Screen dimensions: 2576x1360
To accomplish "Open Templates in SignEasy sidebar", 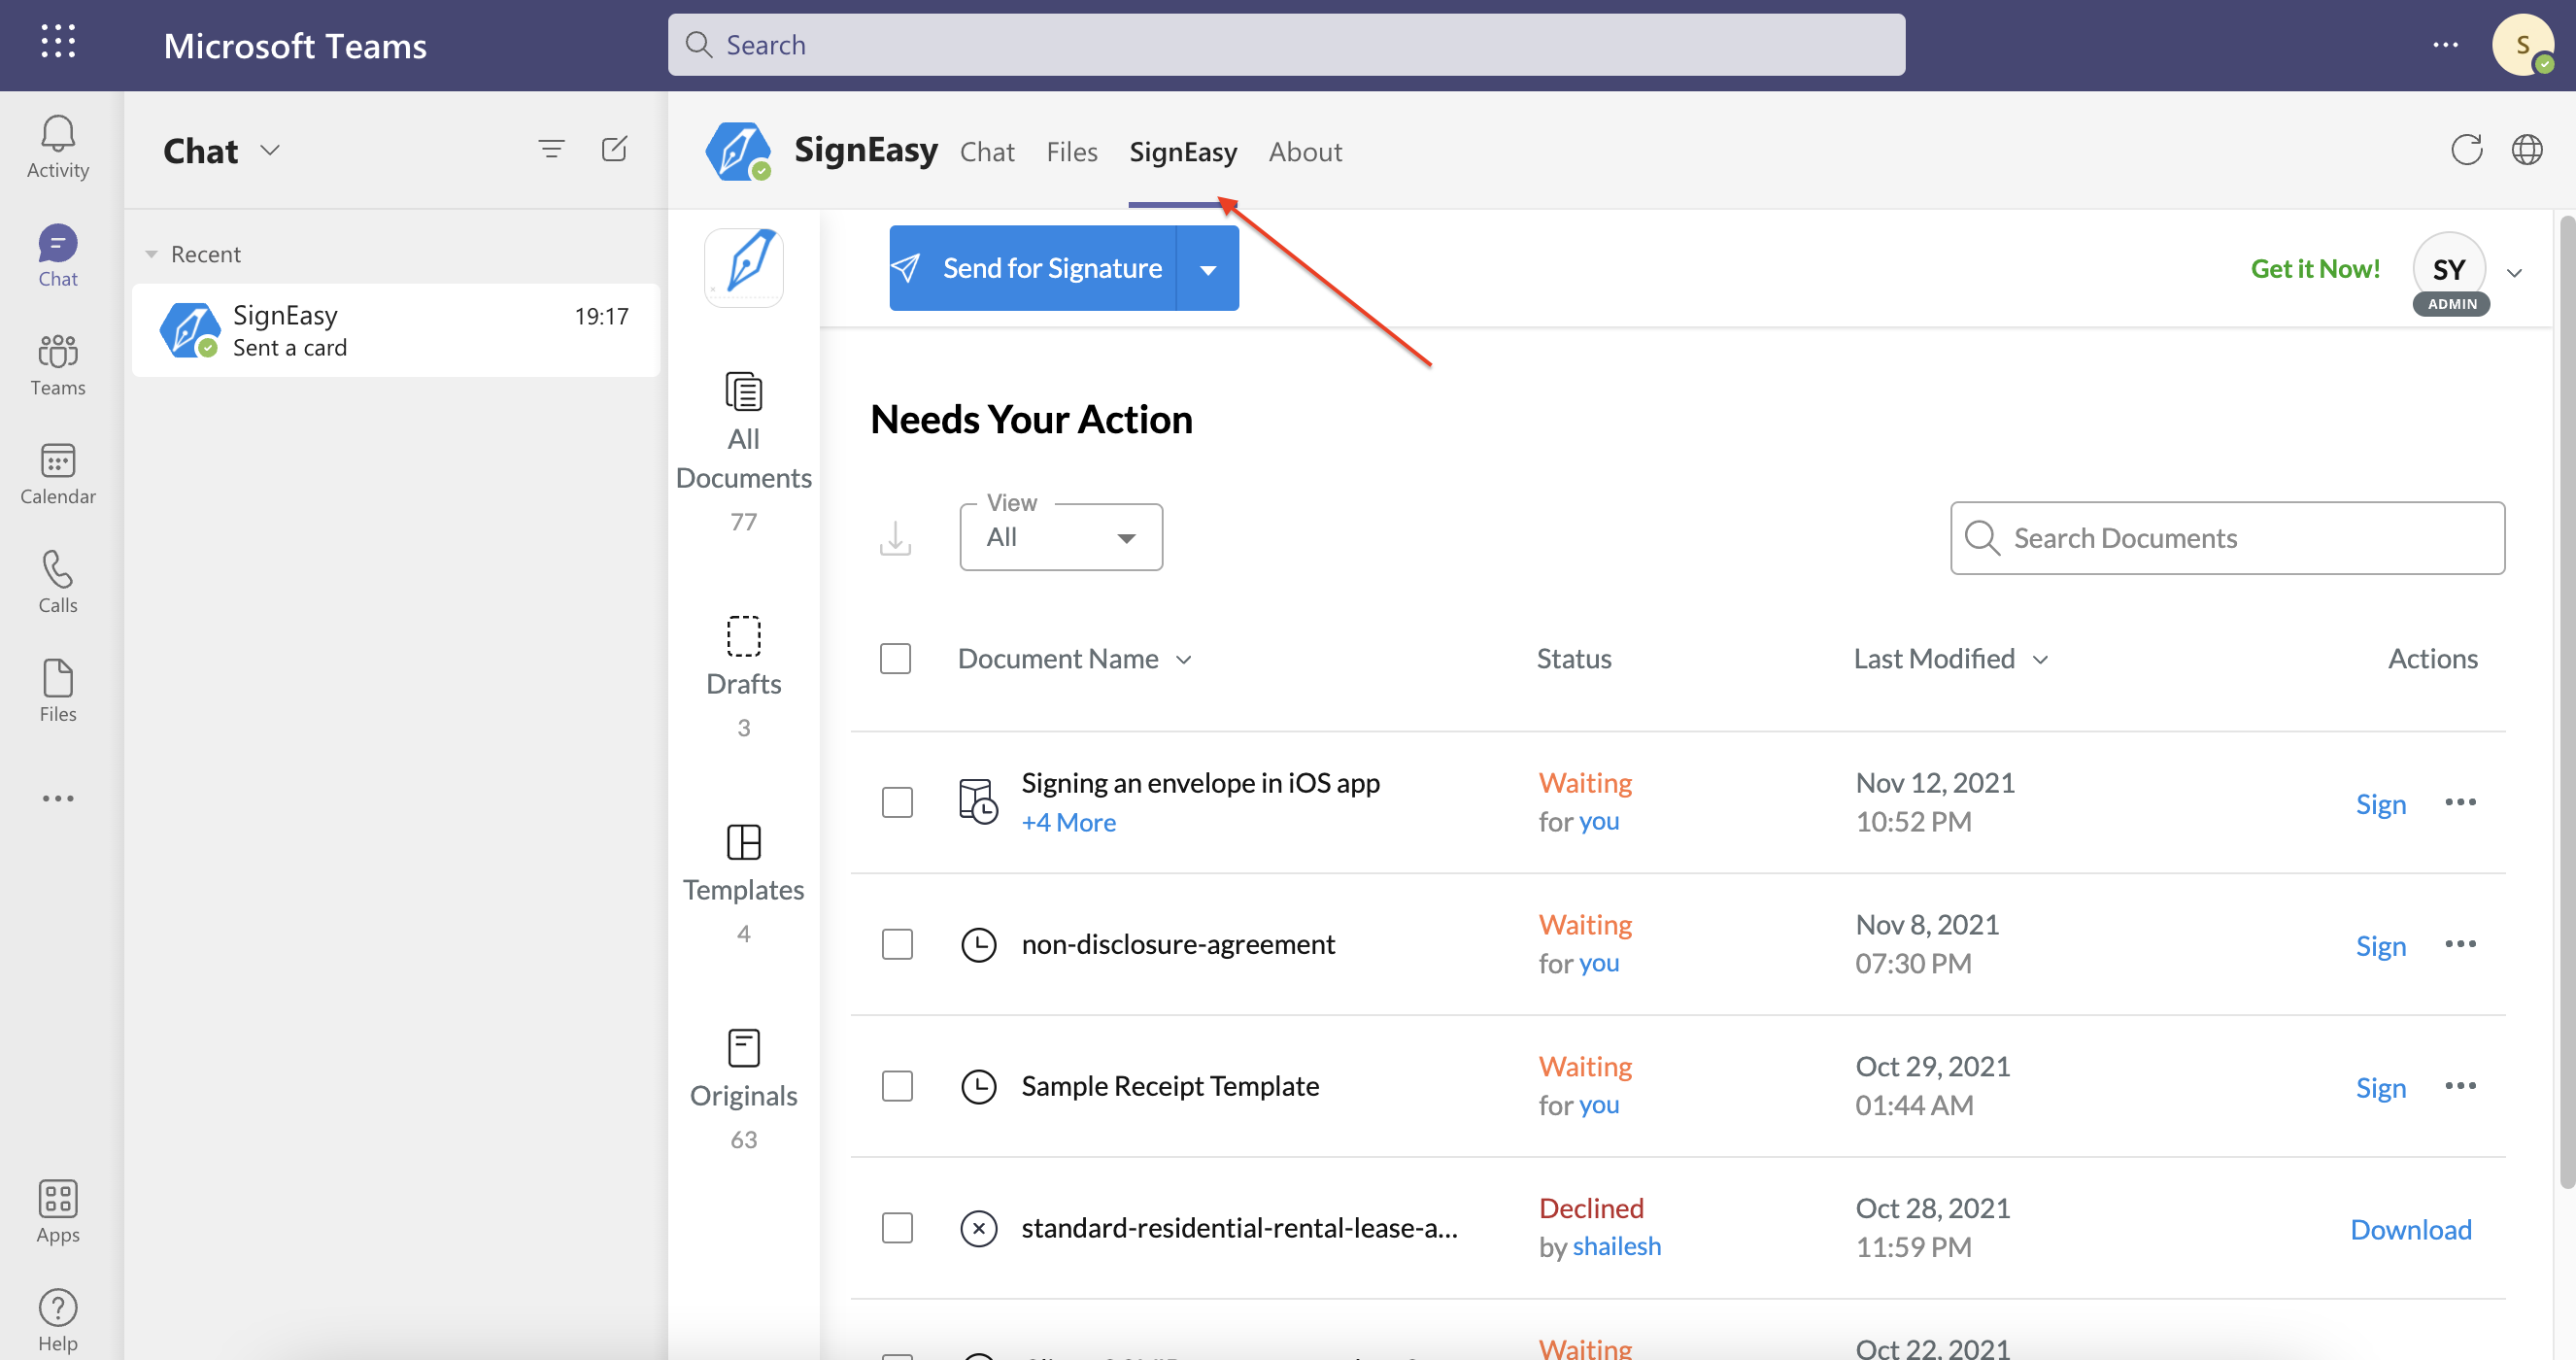I will tap(743, 884).
